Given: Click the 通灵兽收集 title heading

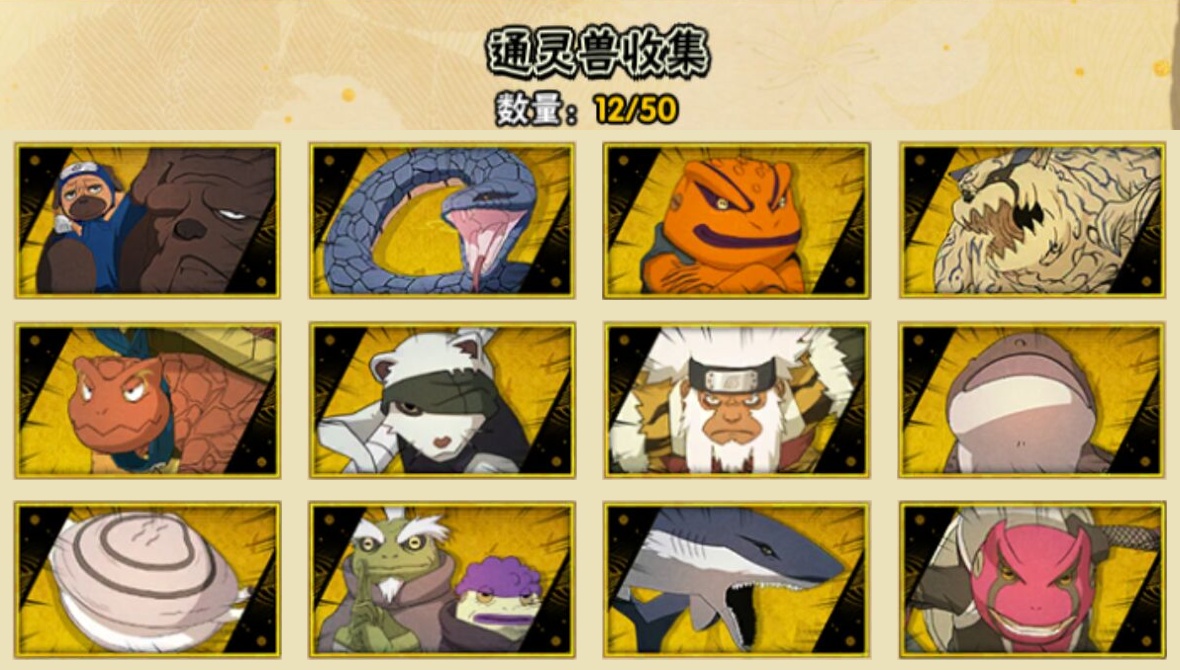Looking at the screenshot, I should pyautogui.click(x=598, y=53).
